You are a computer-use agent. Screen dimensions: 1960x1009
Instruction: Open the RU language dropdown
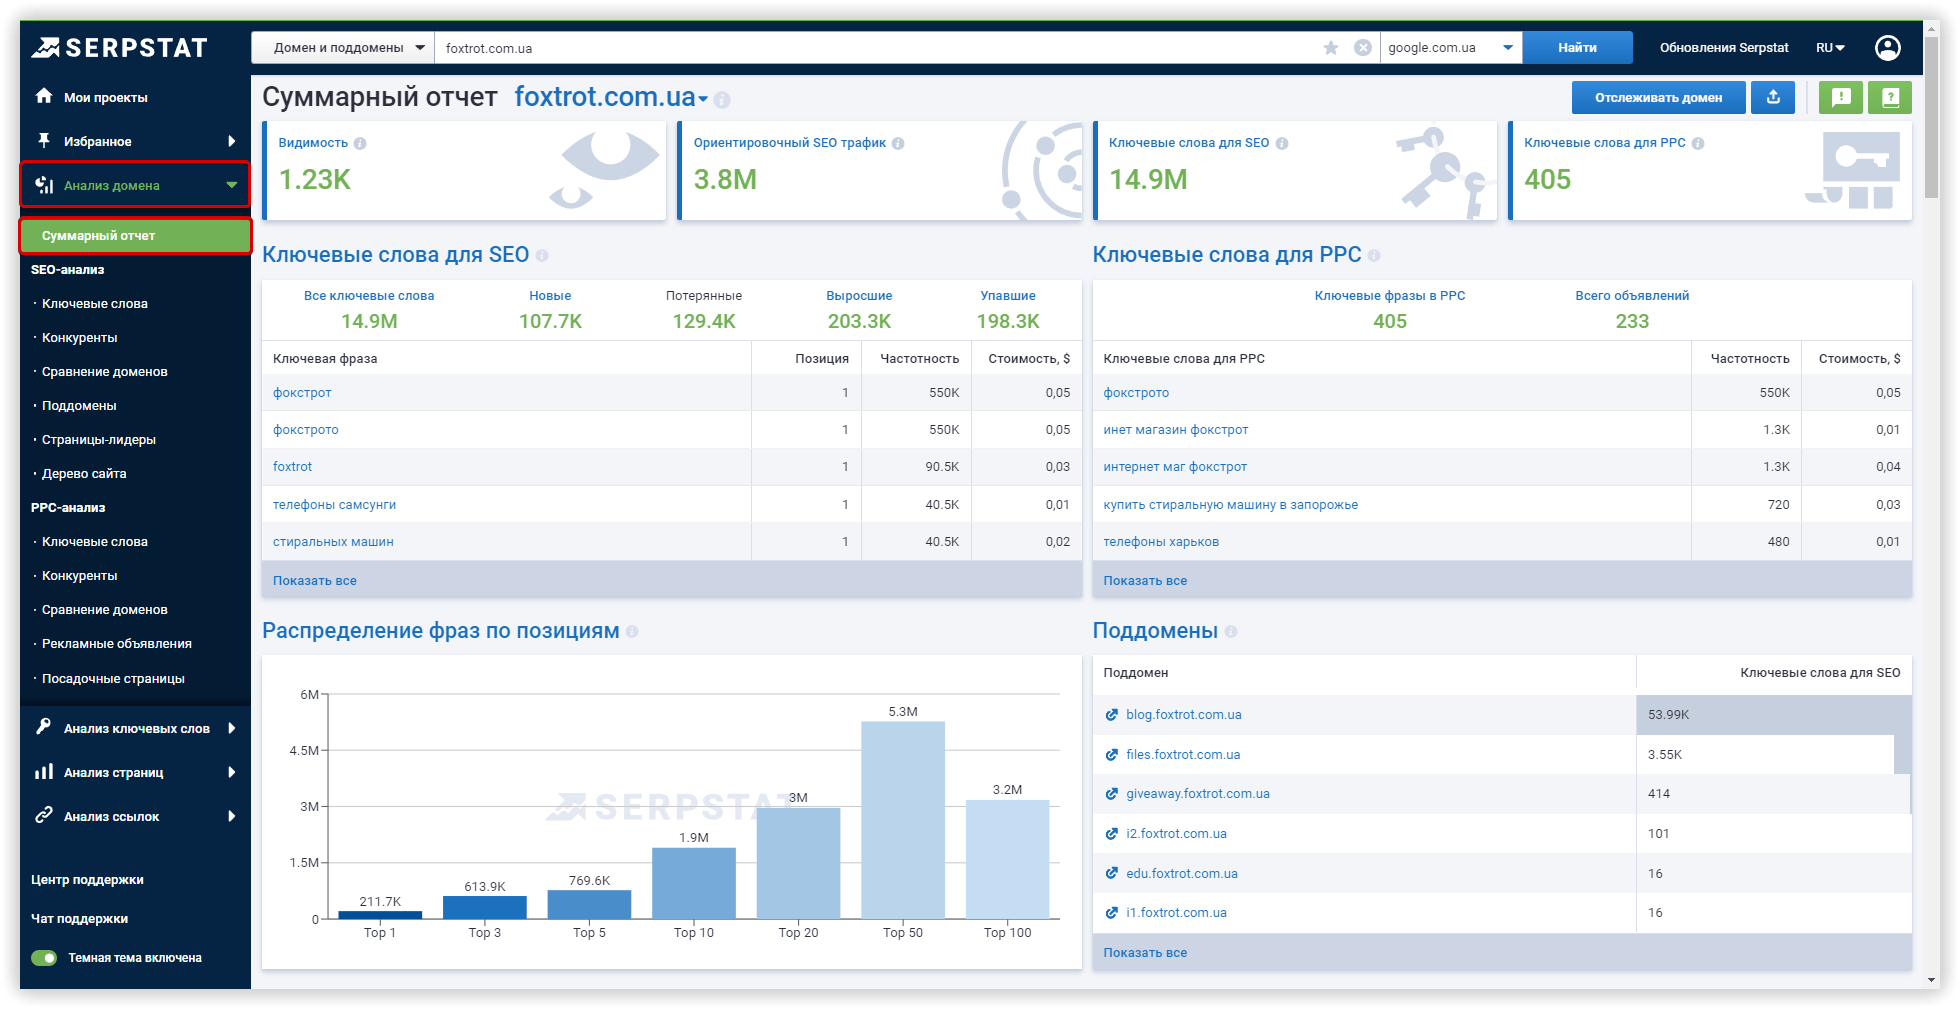pyautogui.click(x=1831, y=47)
